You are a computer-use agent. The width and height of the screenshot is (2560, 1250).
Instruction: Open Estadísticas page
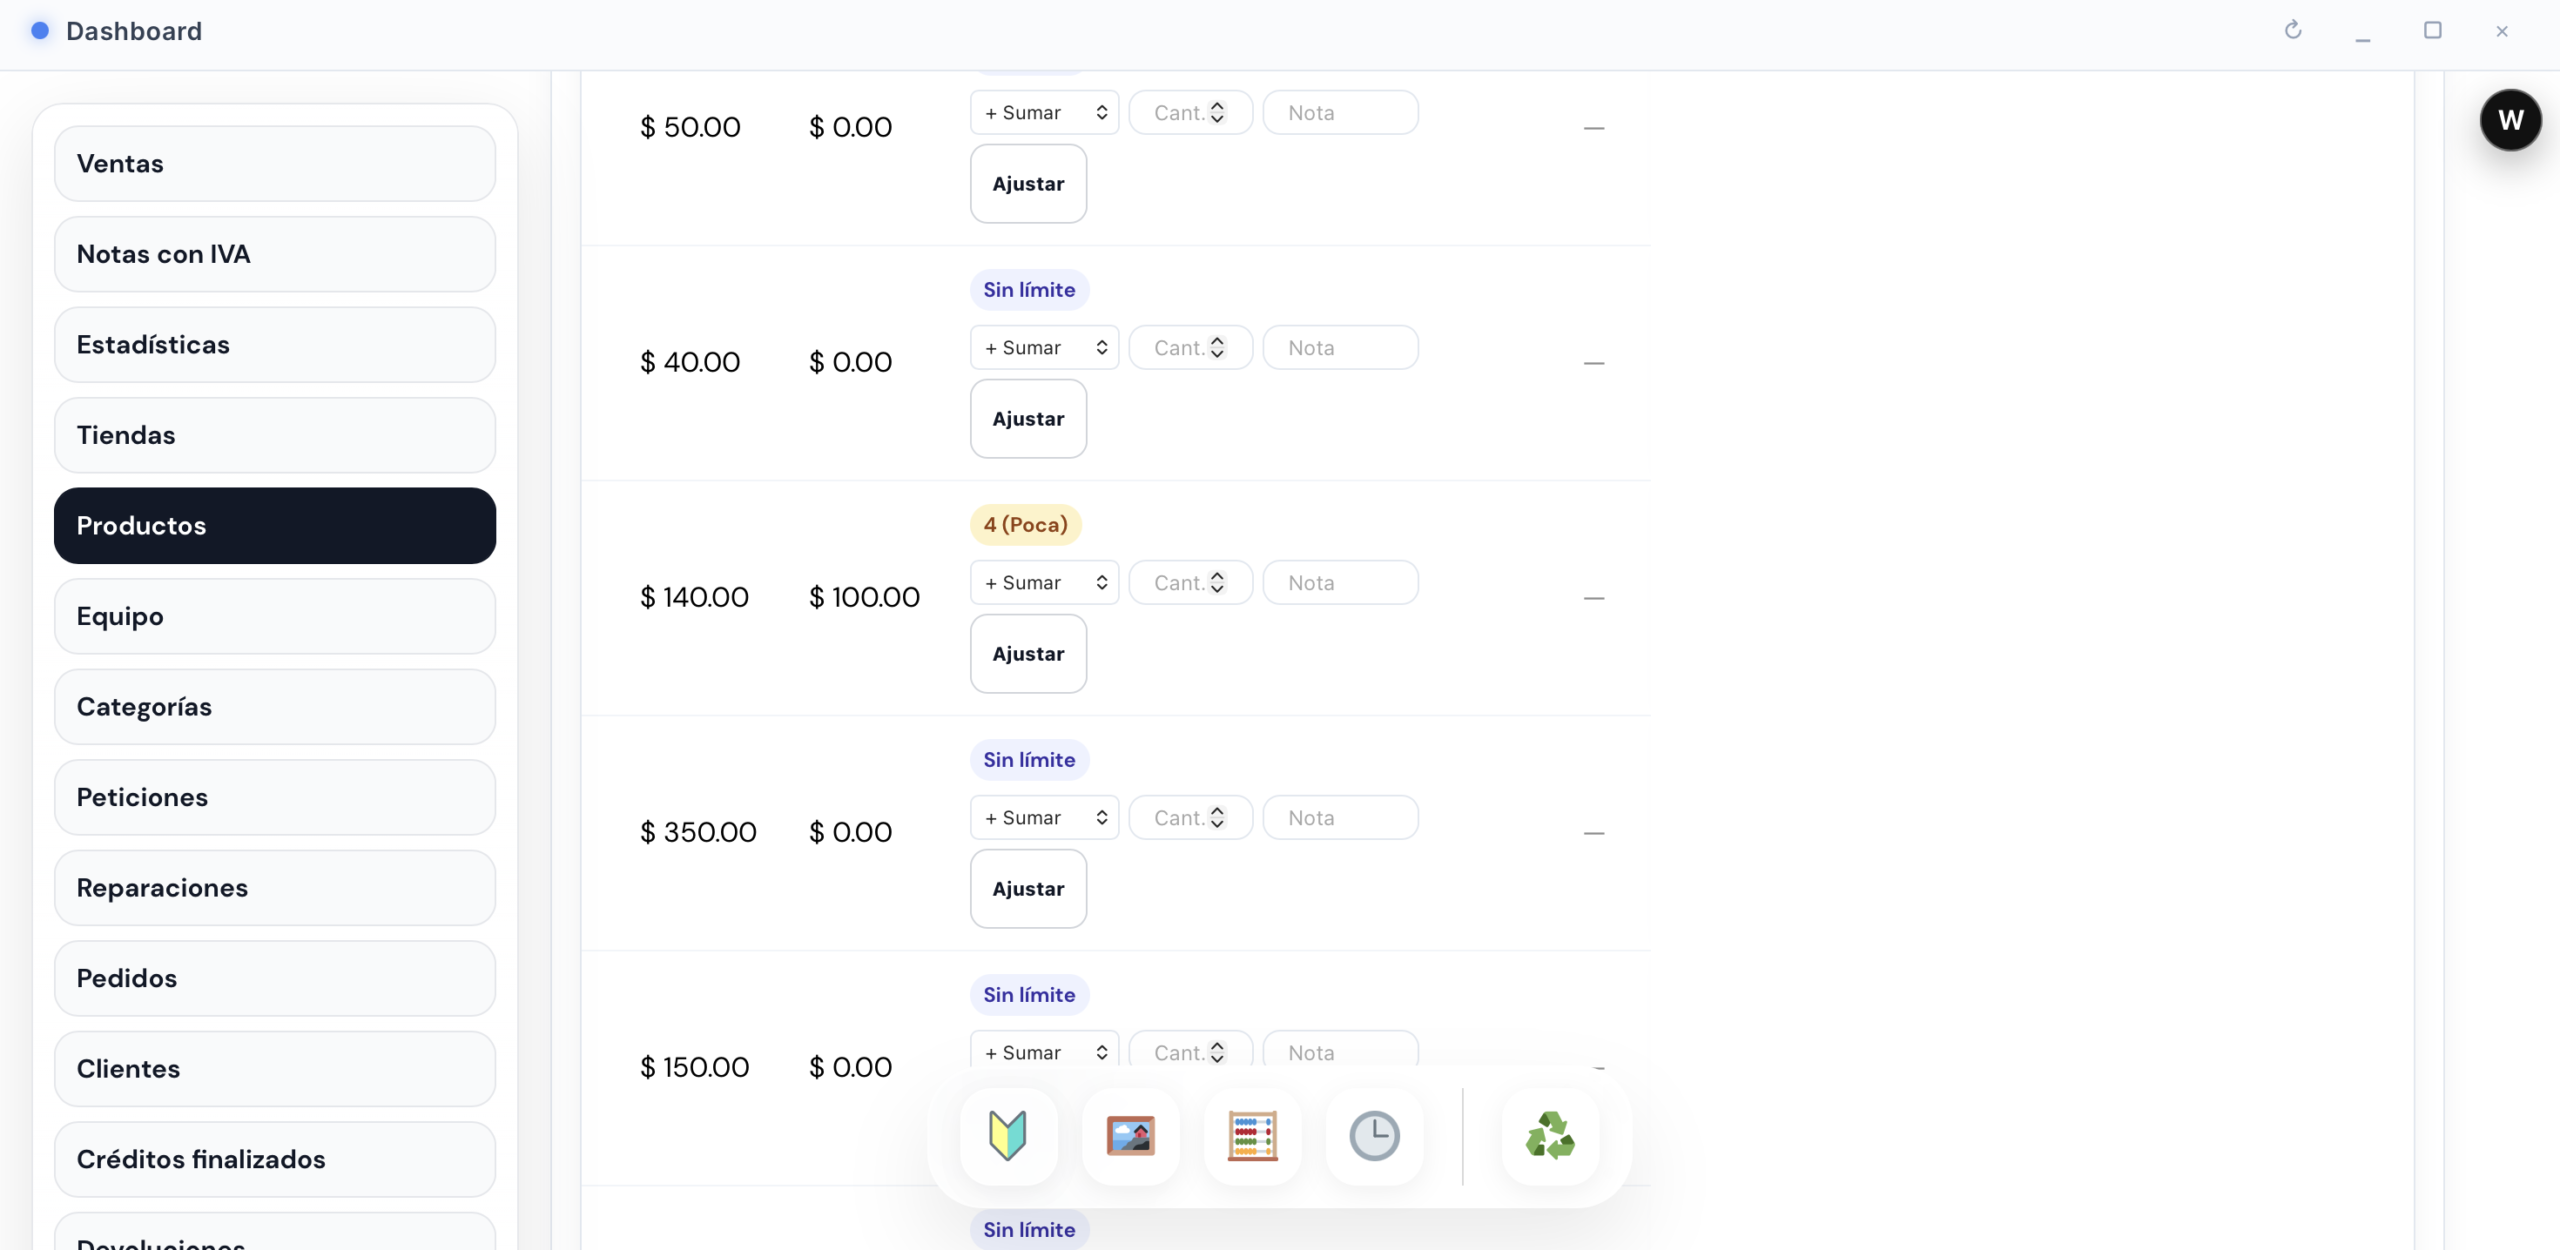click(275, 345)
